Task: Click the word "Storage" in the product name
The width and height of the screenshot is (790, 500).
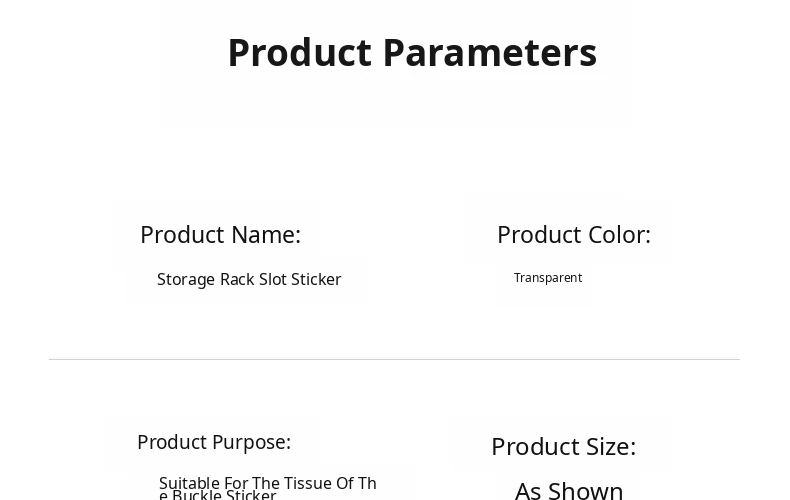Action: pos(186,279)
